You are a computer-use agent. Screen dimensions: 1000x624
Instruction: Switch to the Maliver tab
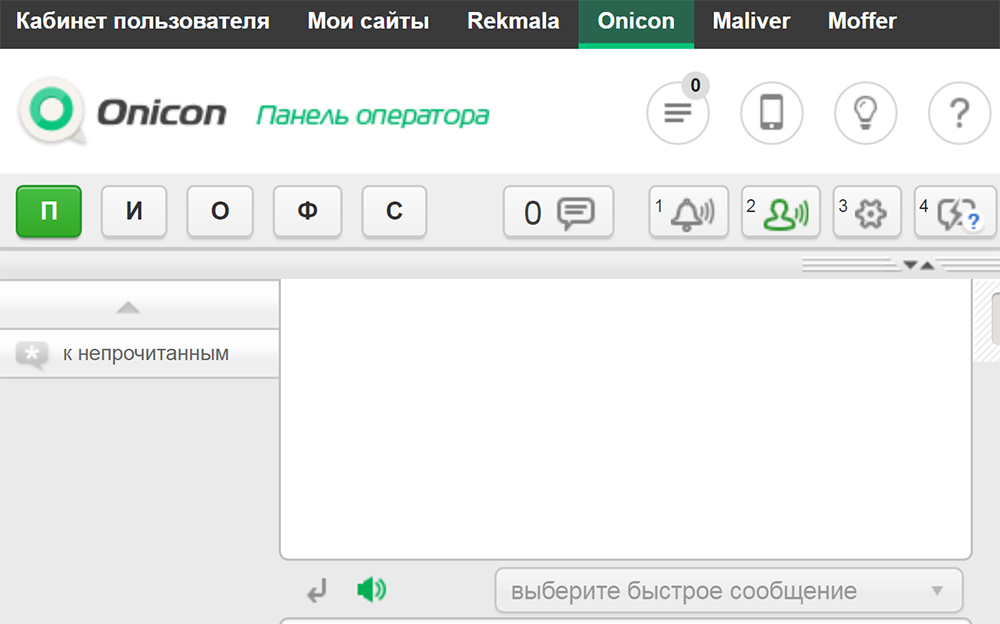(x=751, y=21)
